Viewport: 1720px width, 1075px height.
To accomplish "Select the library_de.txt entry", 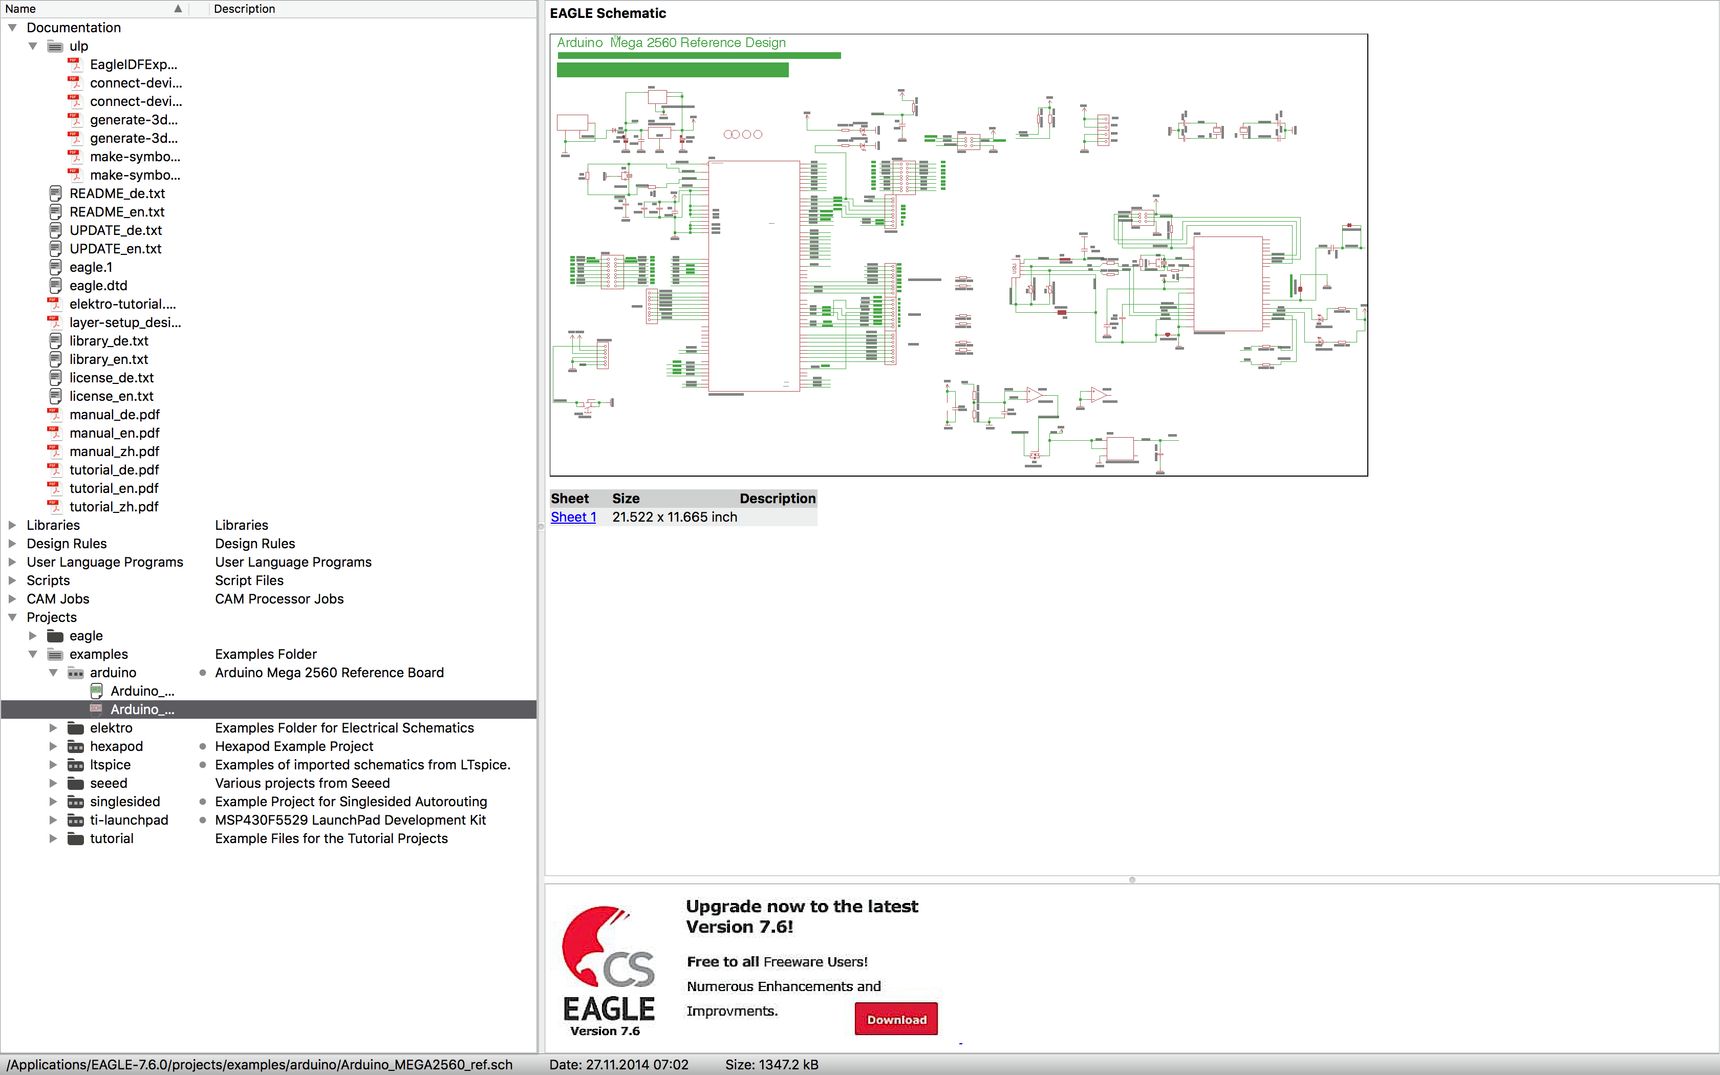I will (x=109, y=341).
